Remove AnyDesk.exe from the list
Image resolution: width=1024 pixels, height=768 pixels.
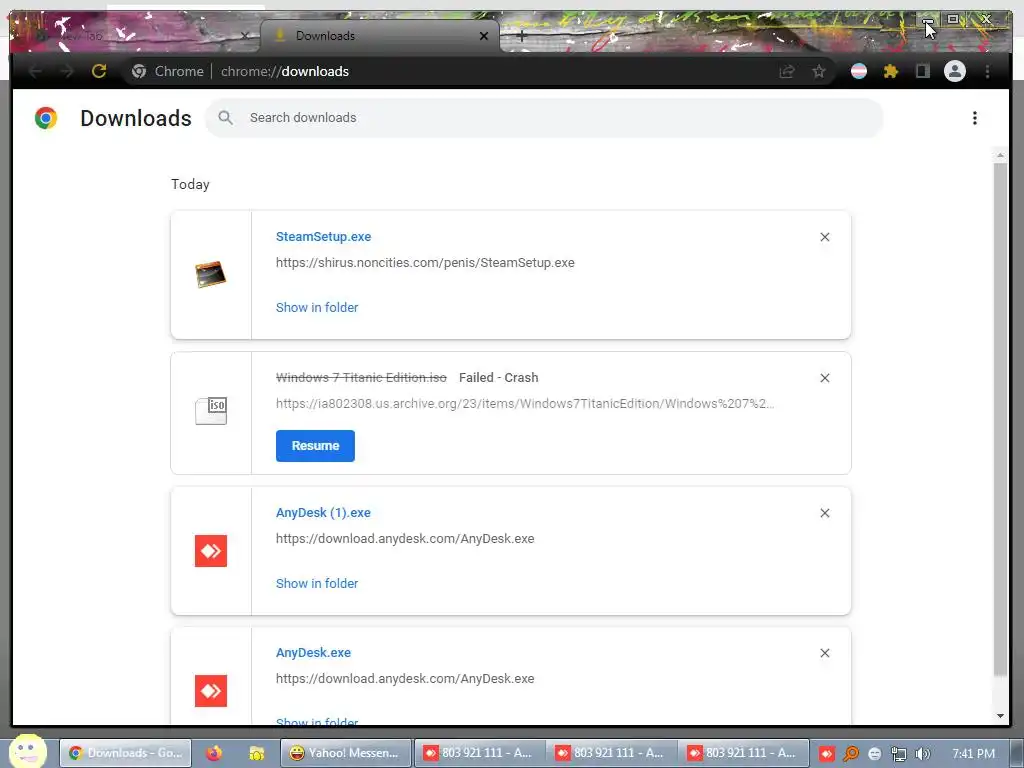825,653
